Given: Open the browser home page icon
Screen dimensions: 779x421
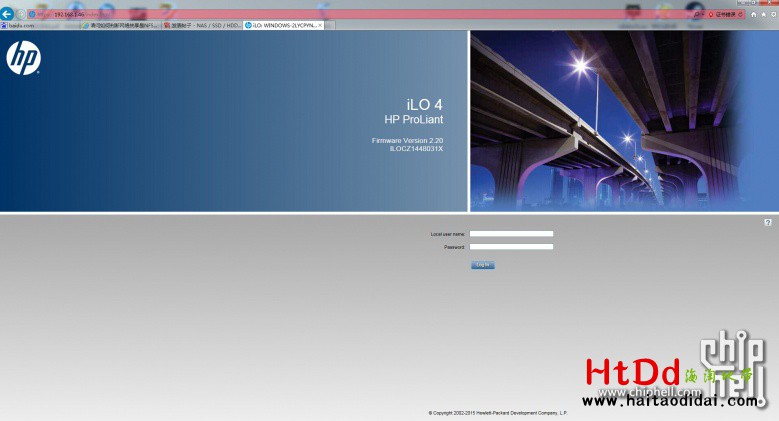Looking at the screenshot, I should pyautogui.click(x=754, y=14).
